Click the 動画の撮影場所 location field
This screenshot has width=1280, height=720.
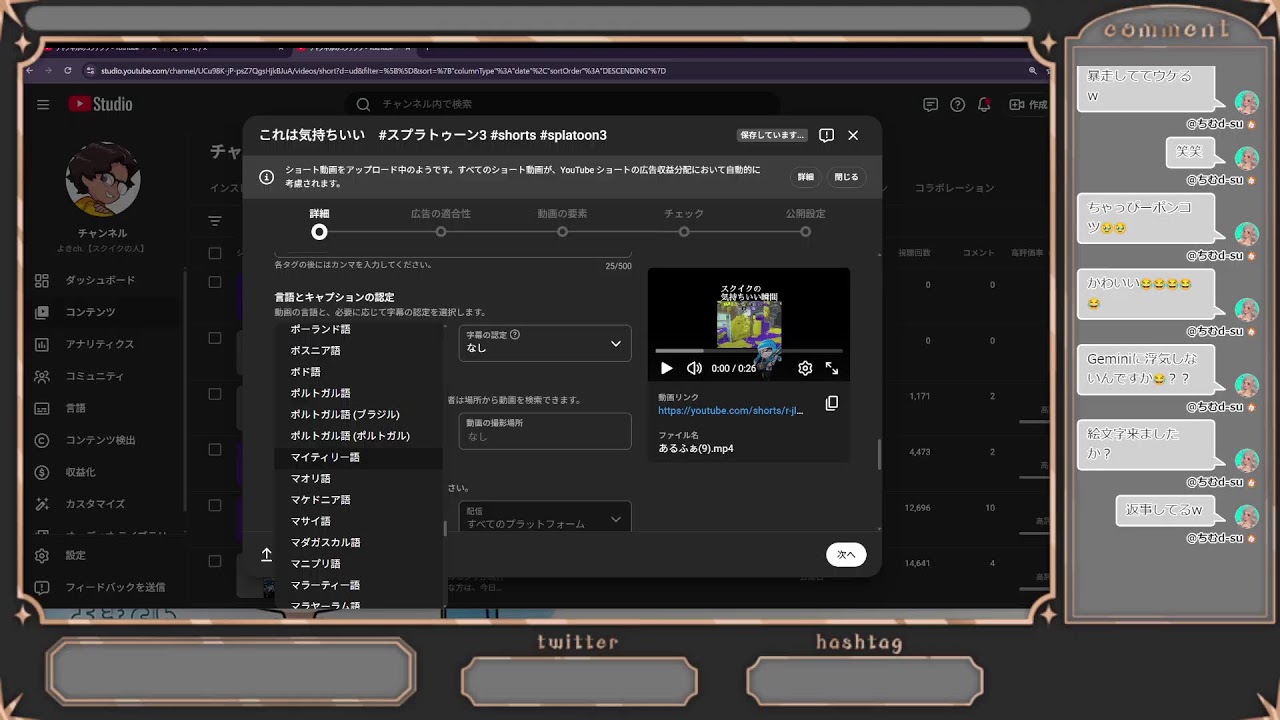point(545,431)
